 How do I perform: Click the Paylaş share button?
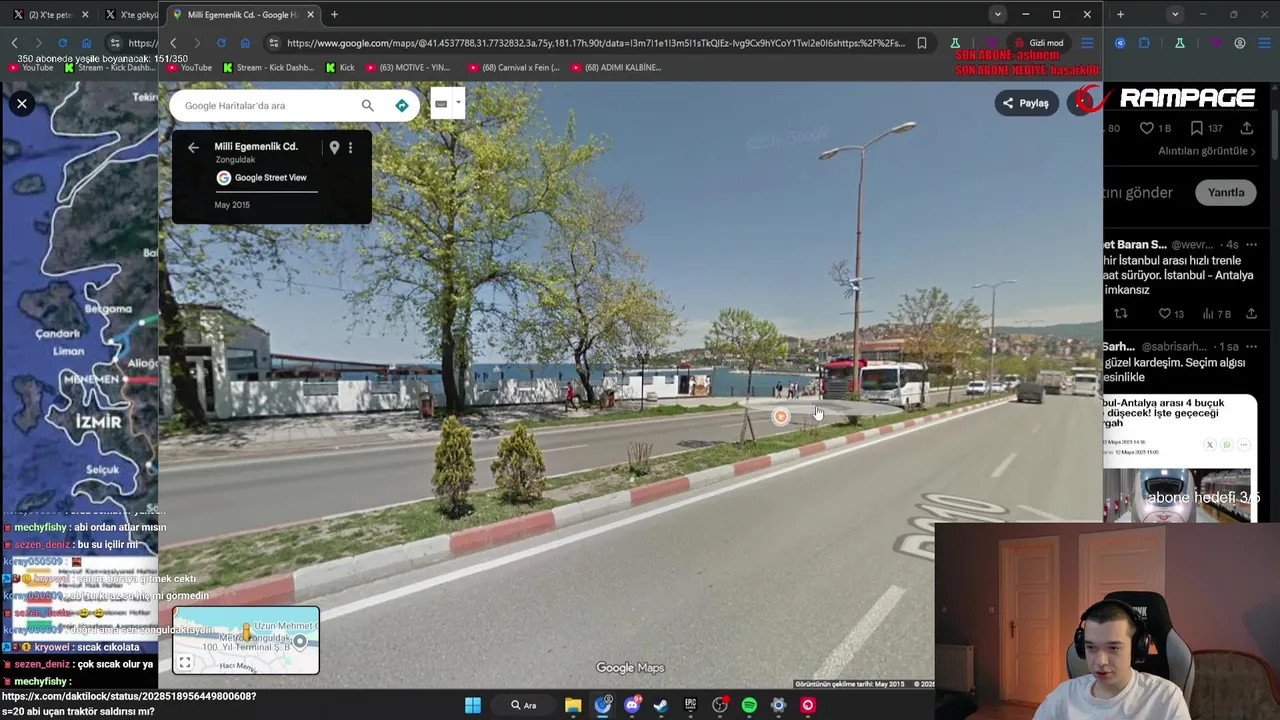1026,103
